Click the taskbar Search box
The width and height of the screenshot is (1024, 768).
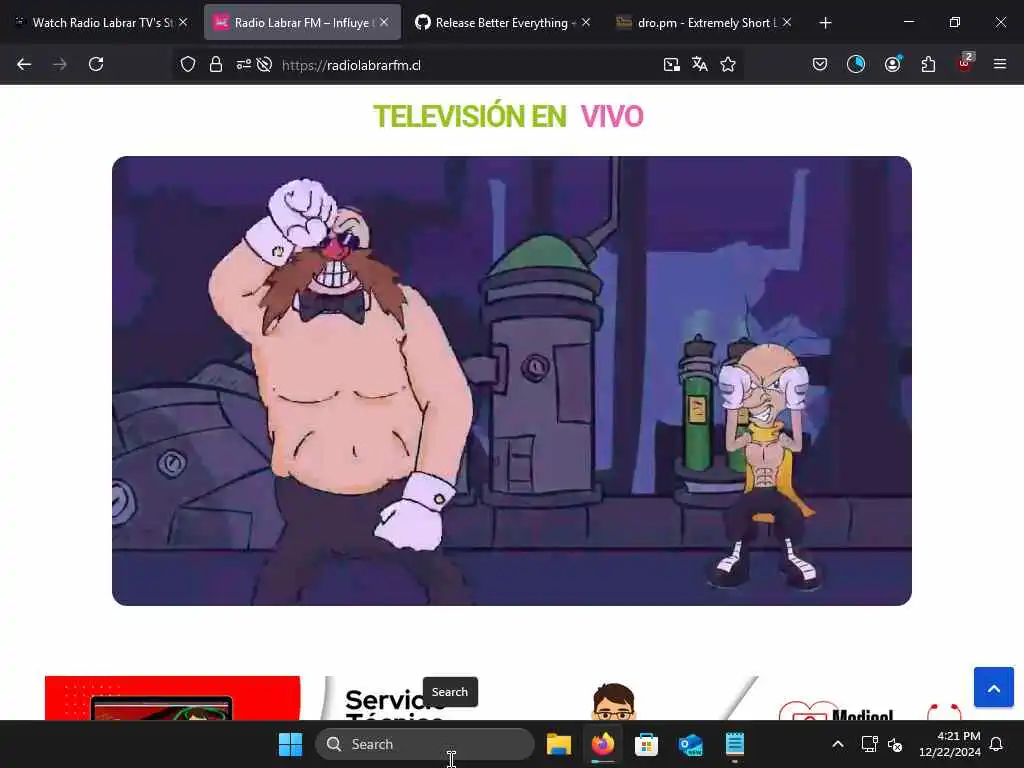pyautogui.click(x=424, y=744)
